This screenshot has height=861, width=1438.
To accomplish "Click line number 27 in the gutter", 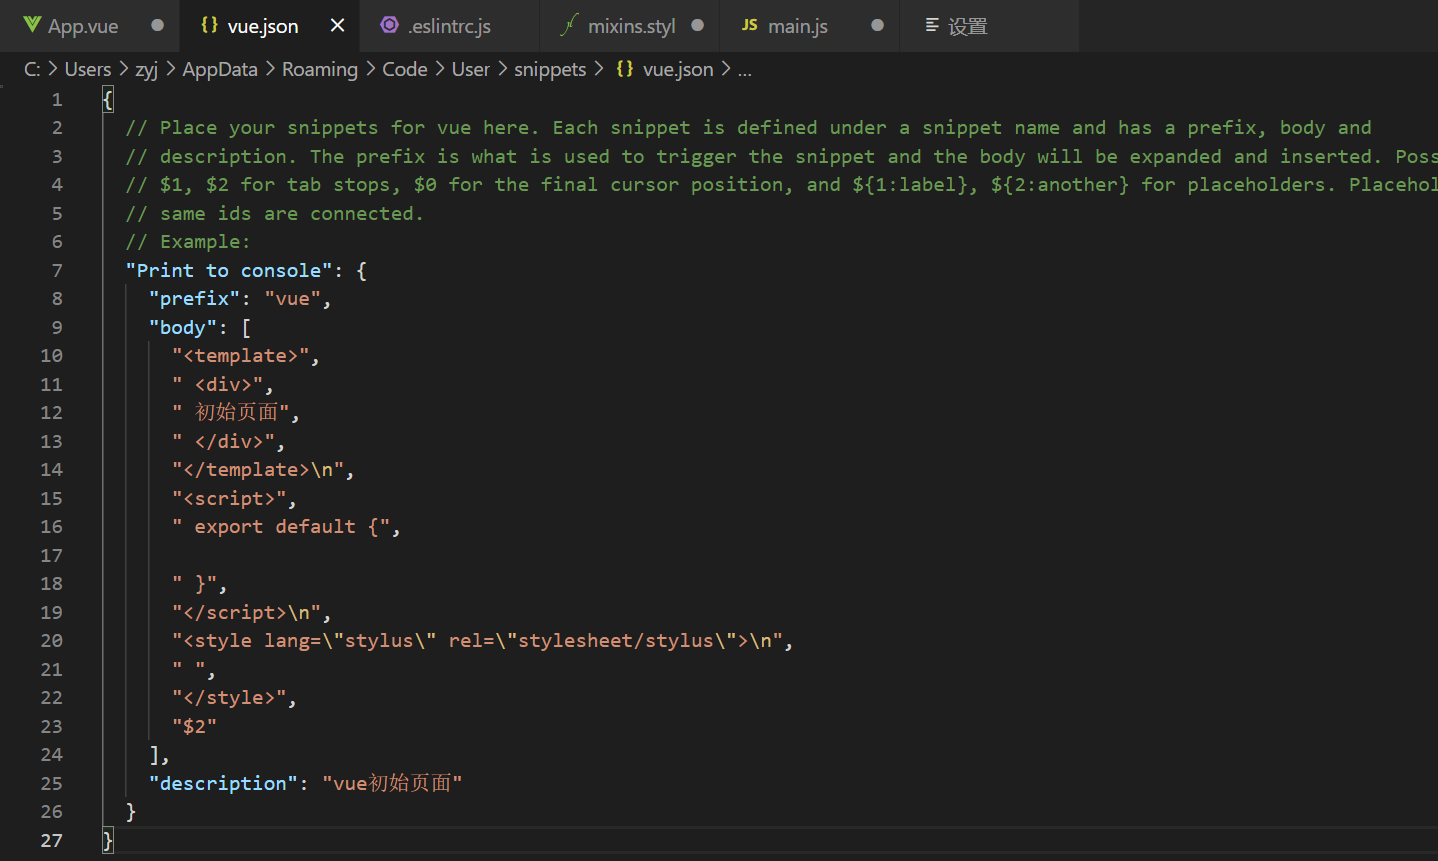I will [52, 841].
